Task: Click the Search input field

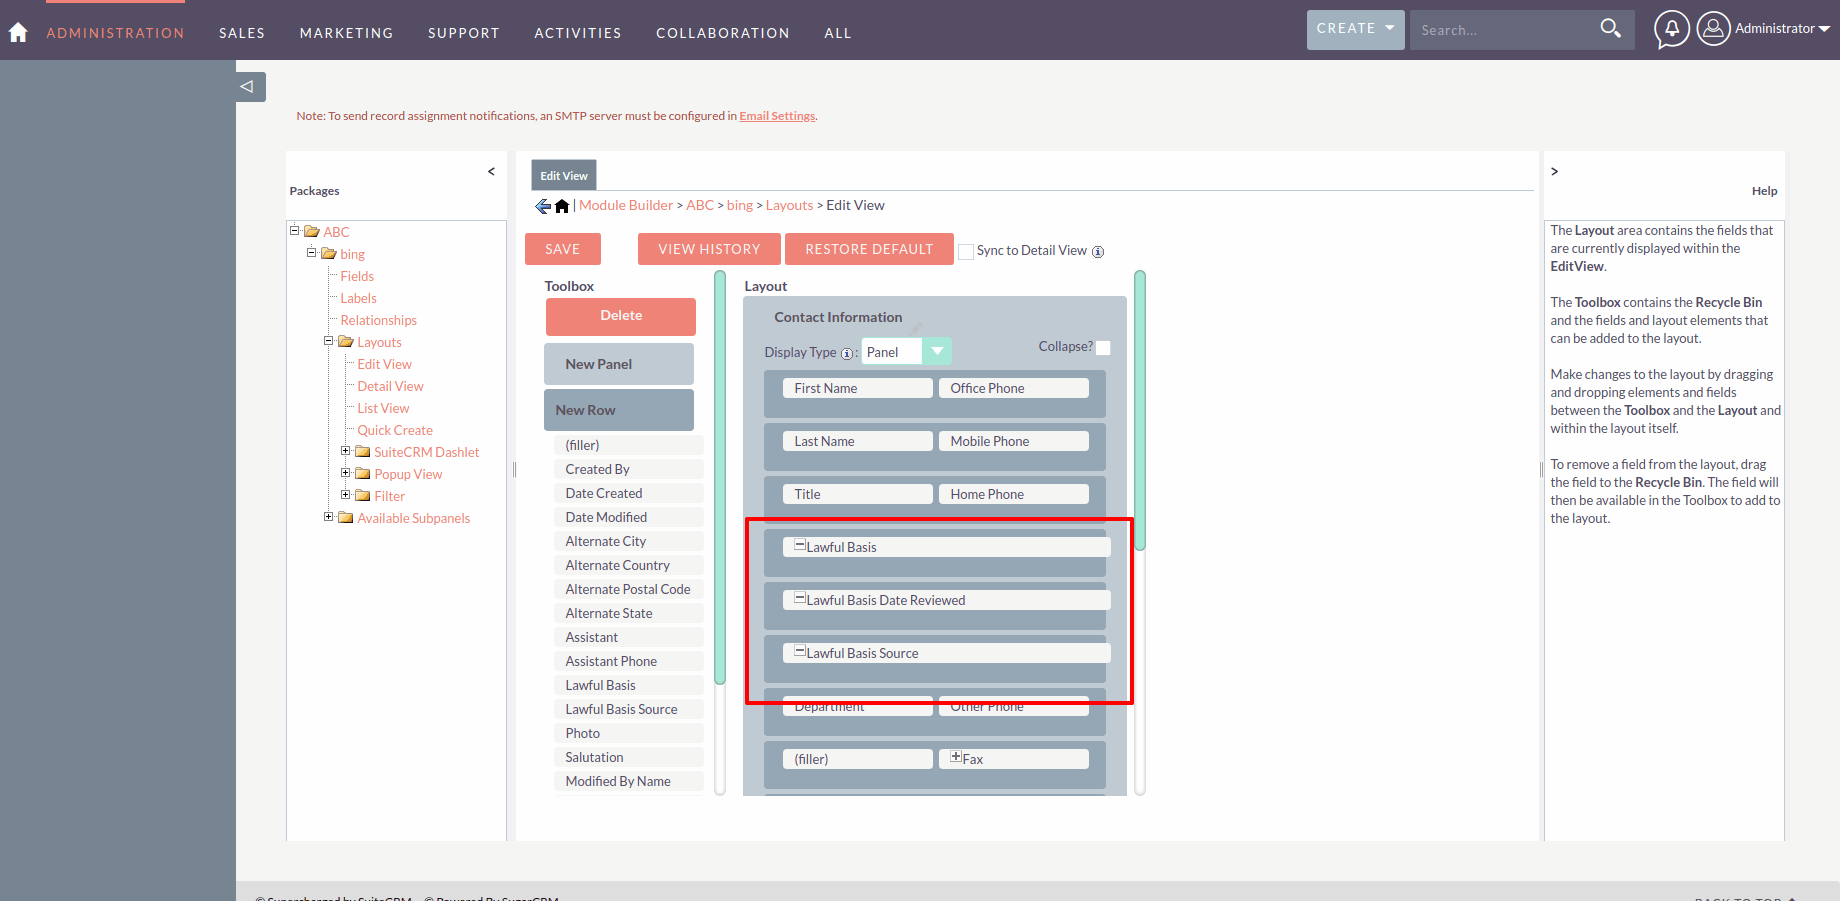Action: [1500, 30]
